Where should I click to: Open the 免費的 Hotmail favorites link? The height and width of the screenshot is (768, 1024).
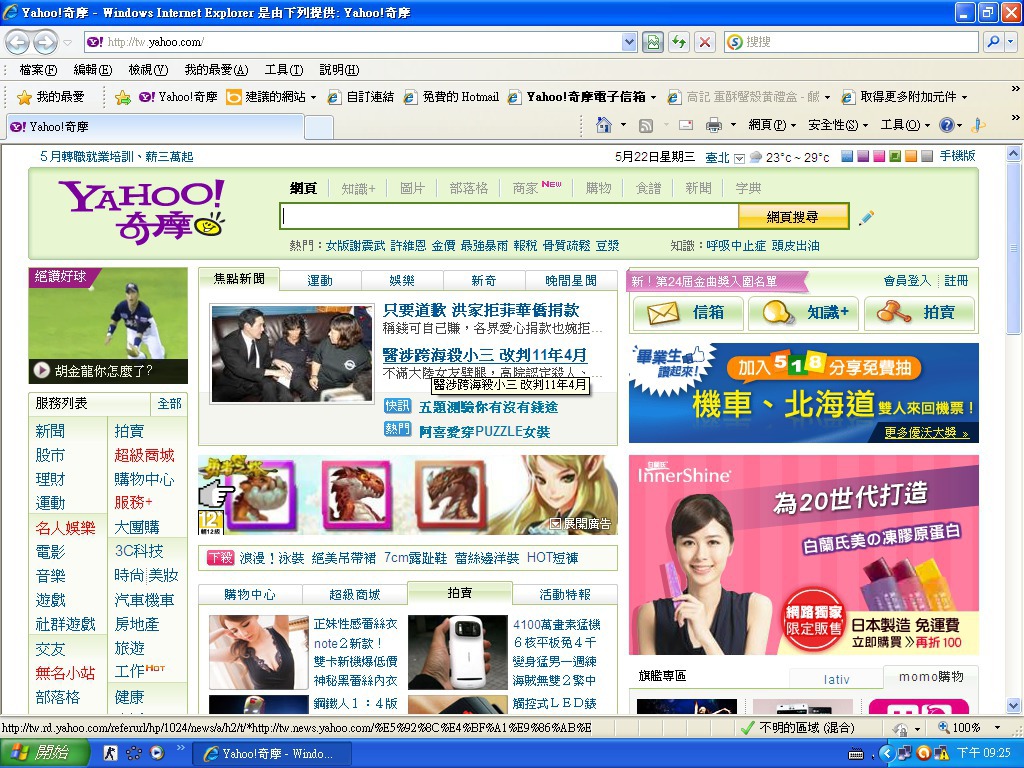point(451,97)
